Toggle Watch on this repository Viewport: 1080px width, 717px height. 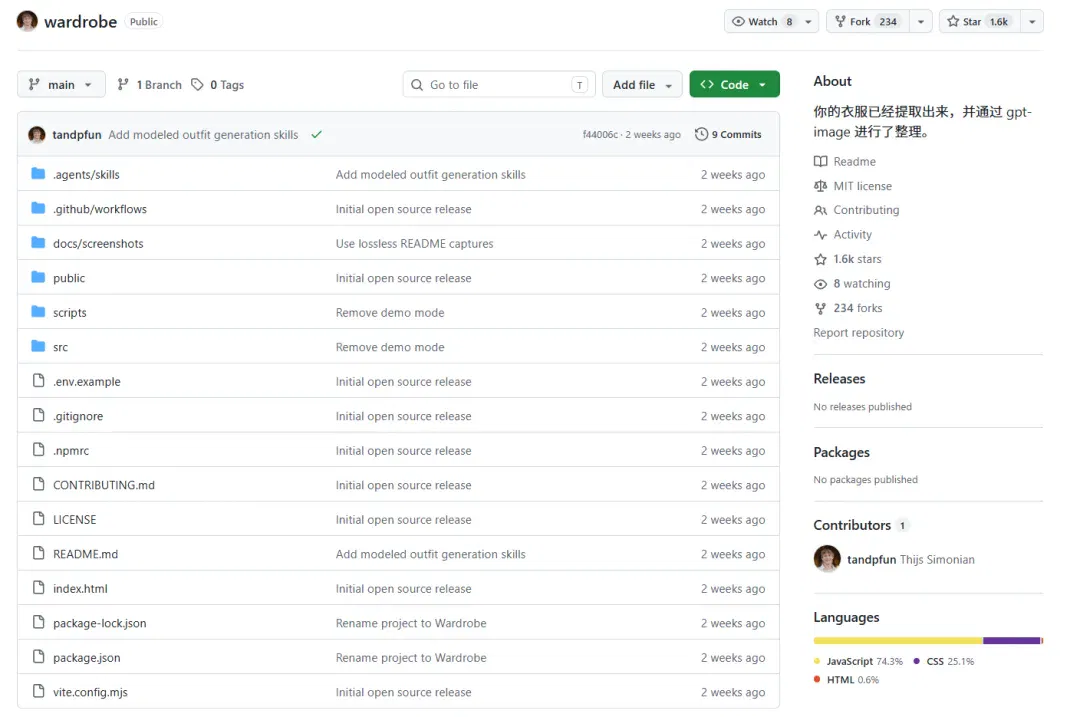pyautogui.click(x=763, y=21)
